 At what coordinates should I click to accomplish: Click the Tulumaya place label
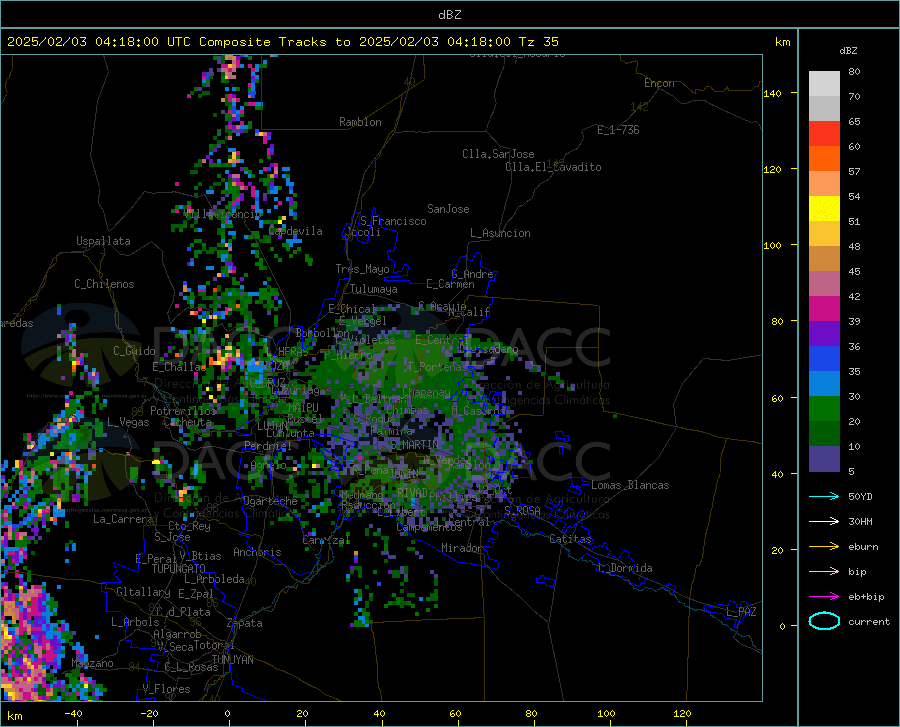[x=374, y=289]
